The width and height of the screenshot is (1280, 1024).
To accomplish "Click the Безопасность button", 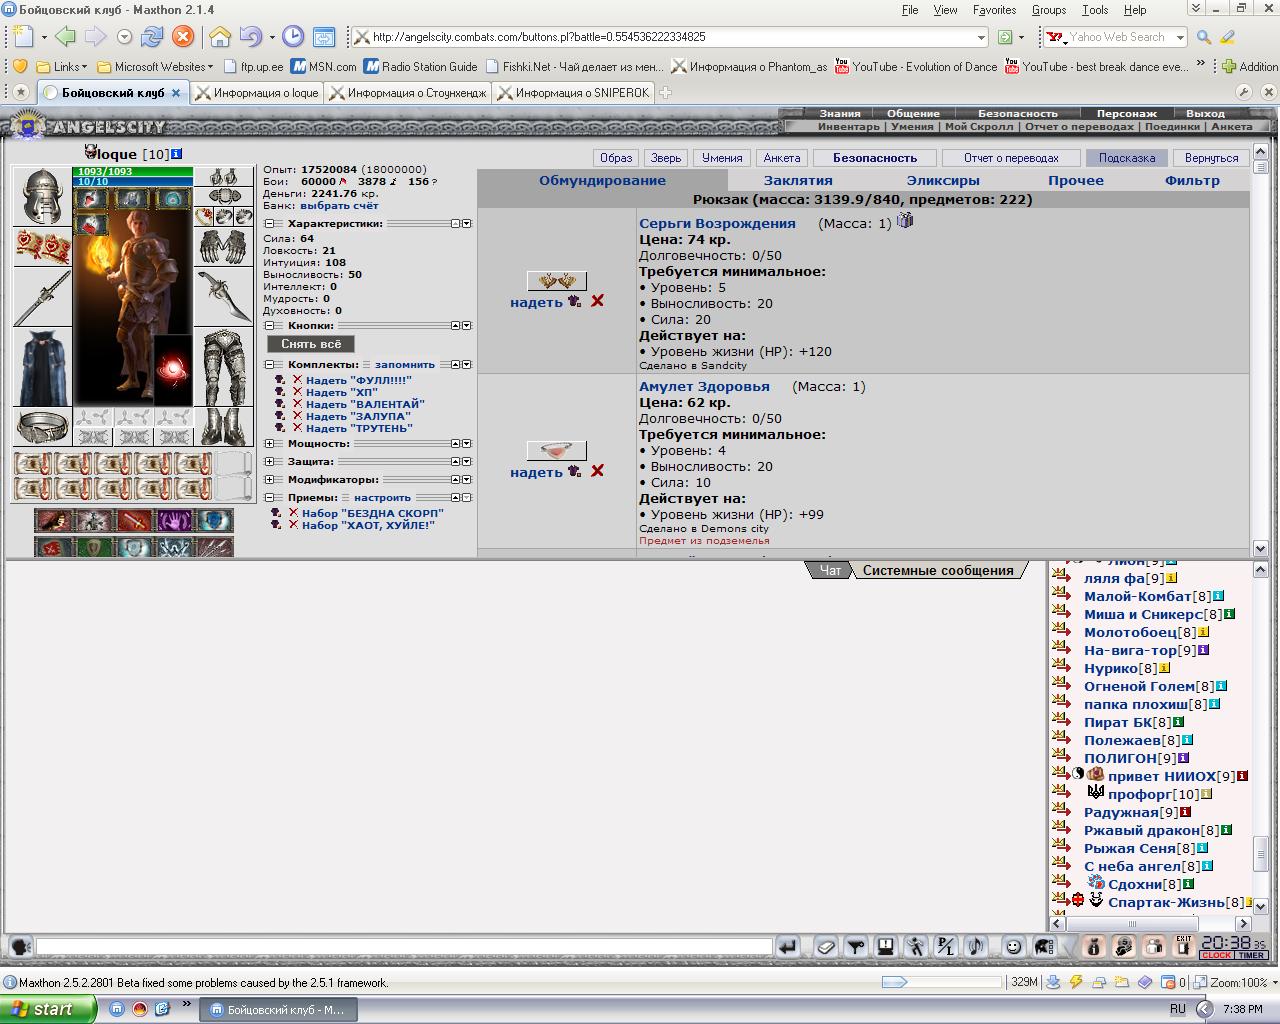I will [875, 158].
